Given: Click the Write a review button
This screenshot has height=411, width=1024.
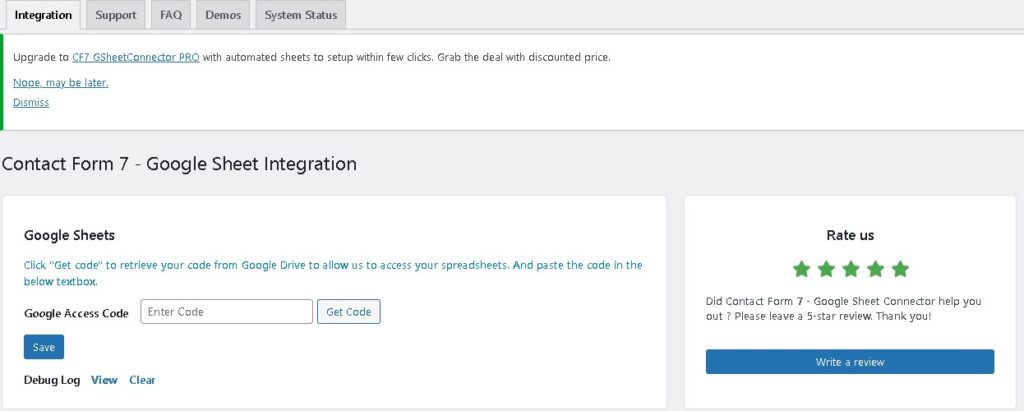Looking at the screenshot, I should (x=850, y=362).
